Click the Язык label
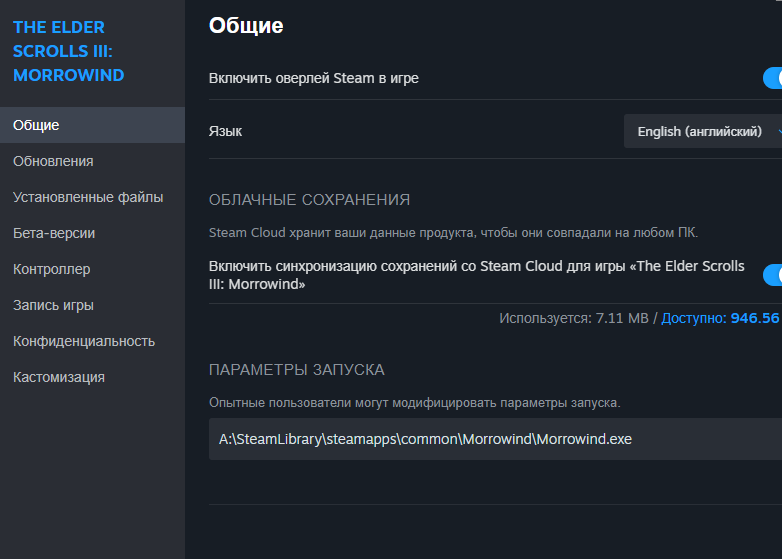Image resolution: width=782 pixels, height=559 pixels. [x=225, y=131]
